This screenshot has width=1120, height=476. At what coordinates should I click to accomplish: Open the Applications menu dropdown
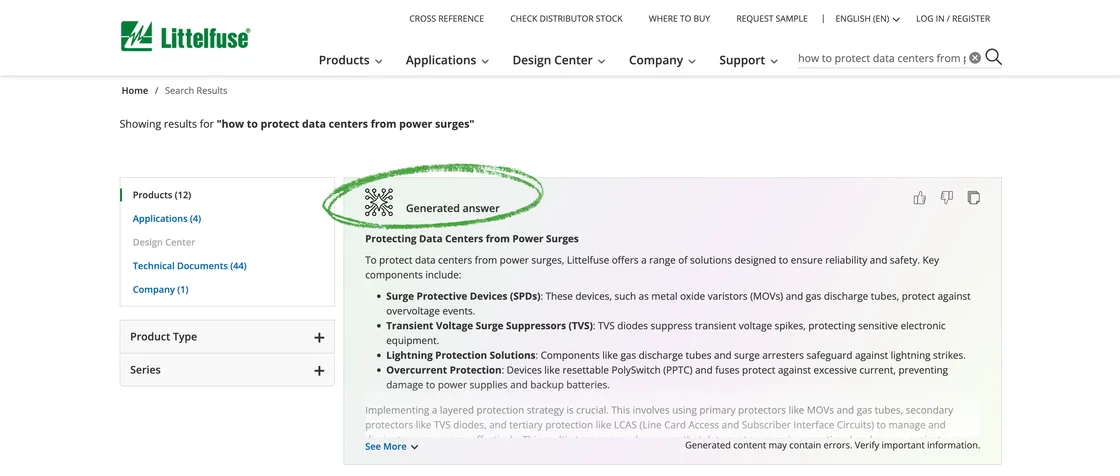point(447,60)
